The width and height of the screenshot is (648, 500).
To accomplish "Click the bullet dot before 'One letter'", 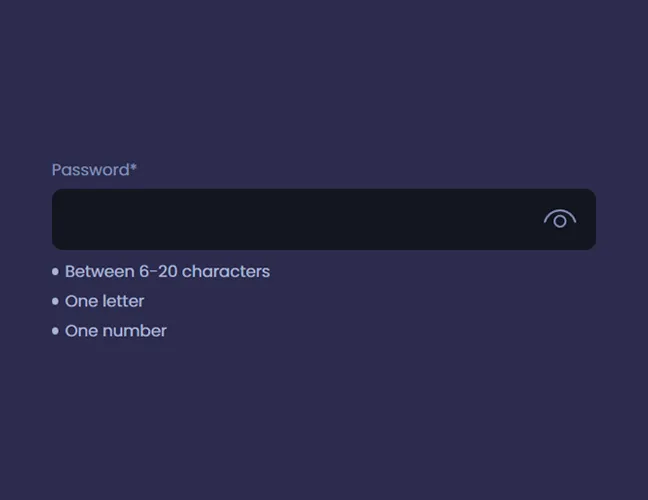I will coord(55,301).
